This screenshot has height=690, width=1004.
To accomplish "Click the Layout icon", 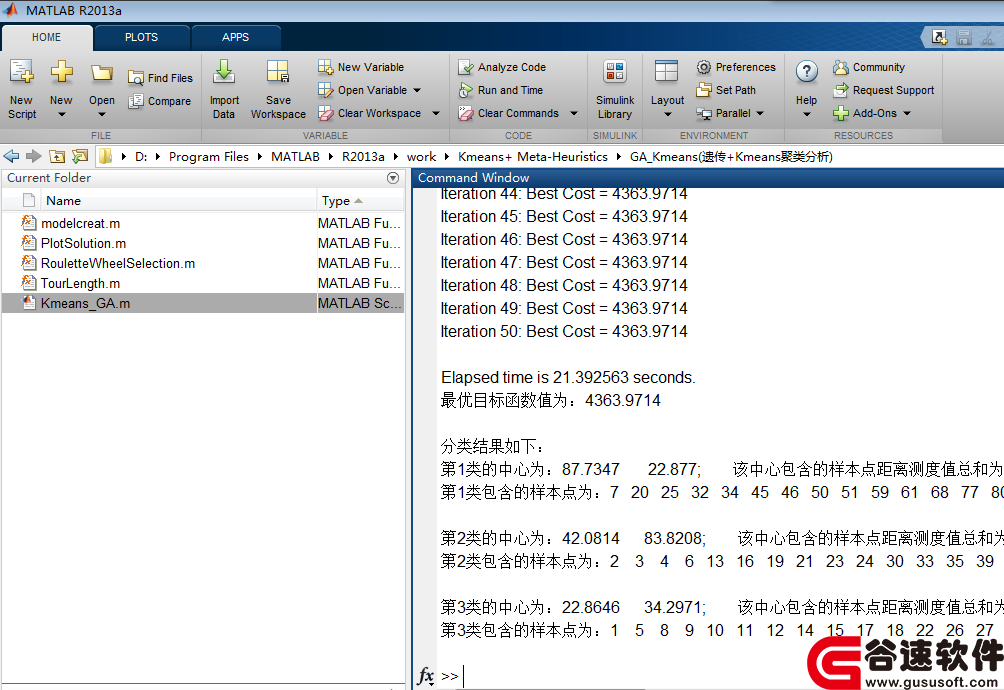I will [666, 72].
